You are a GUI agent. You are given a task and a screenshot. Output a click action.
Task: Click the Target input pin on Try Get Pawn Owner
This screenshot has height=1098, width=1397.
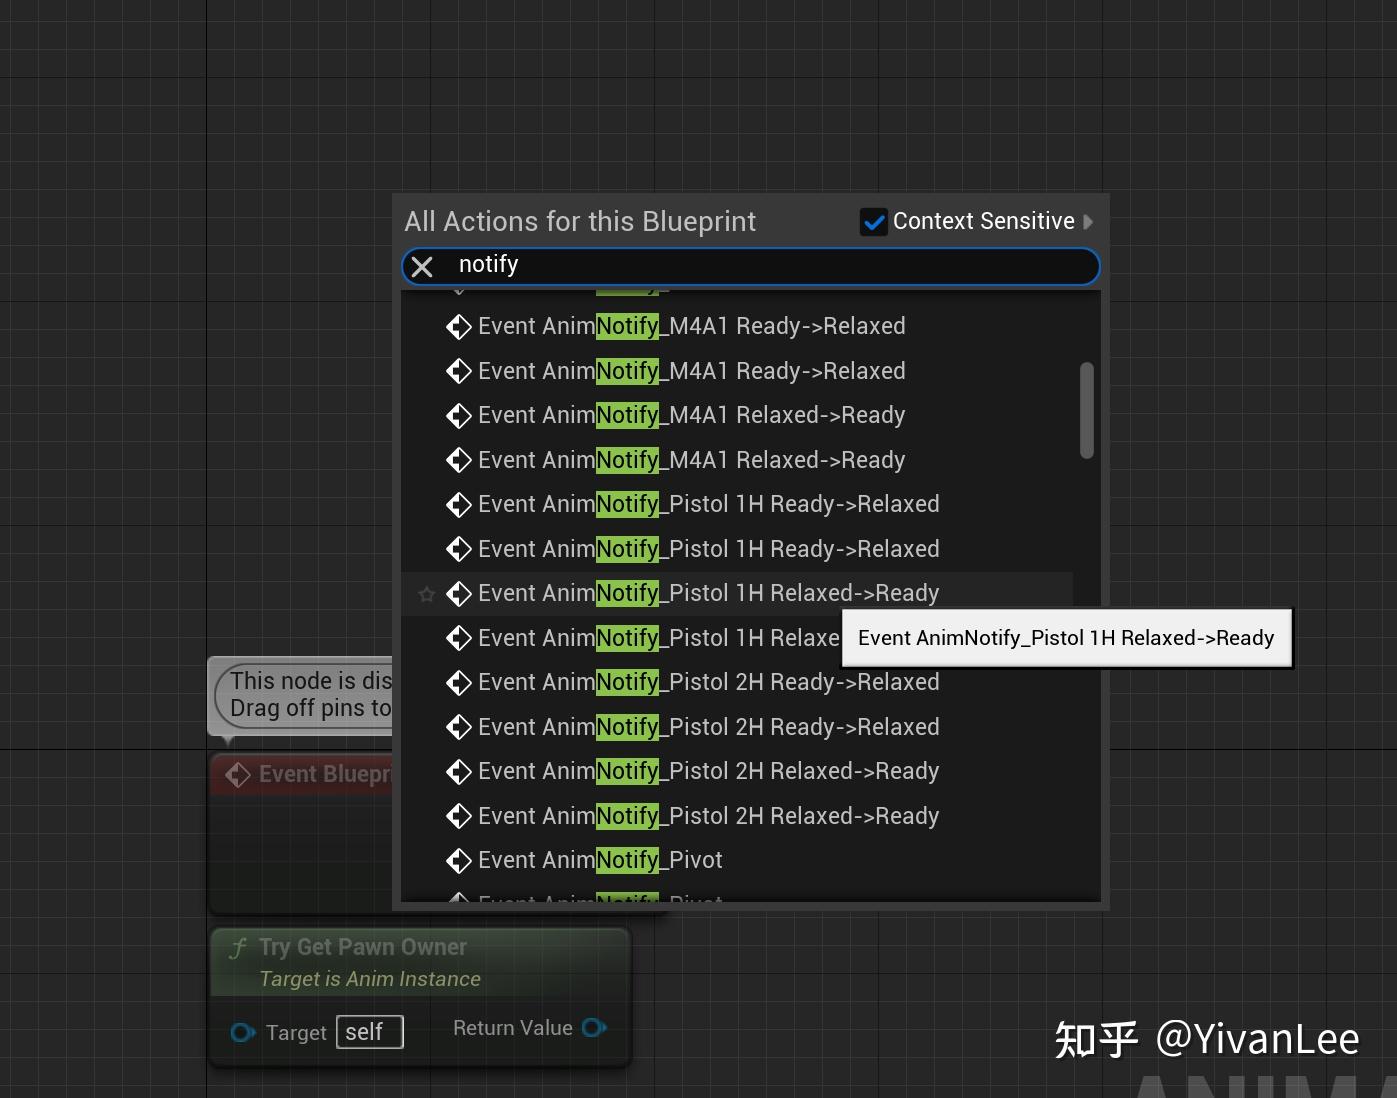coord(243,1032)
